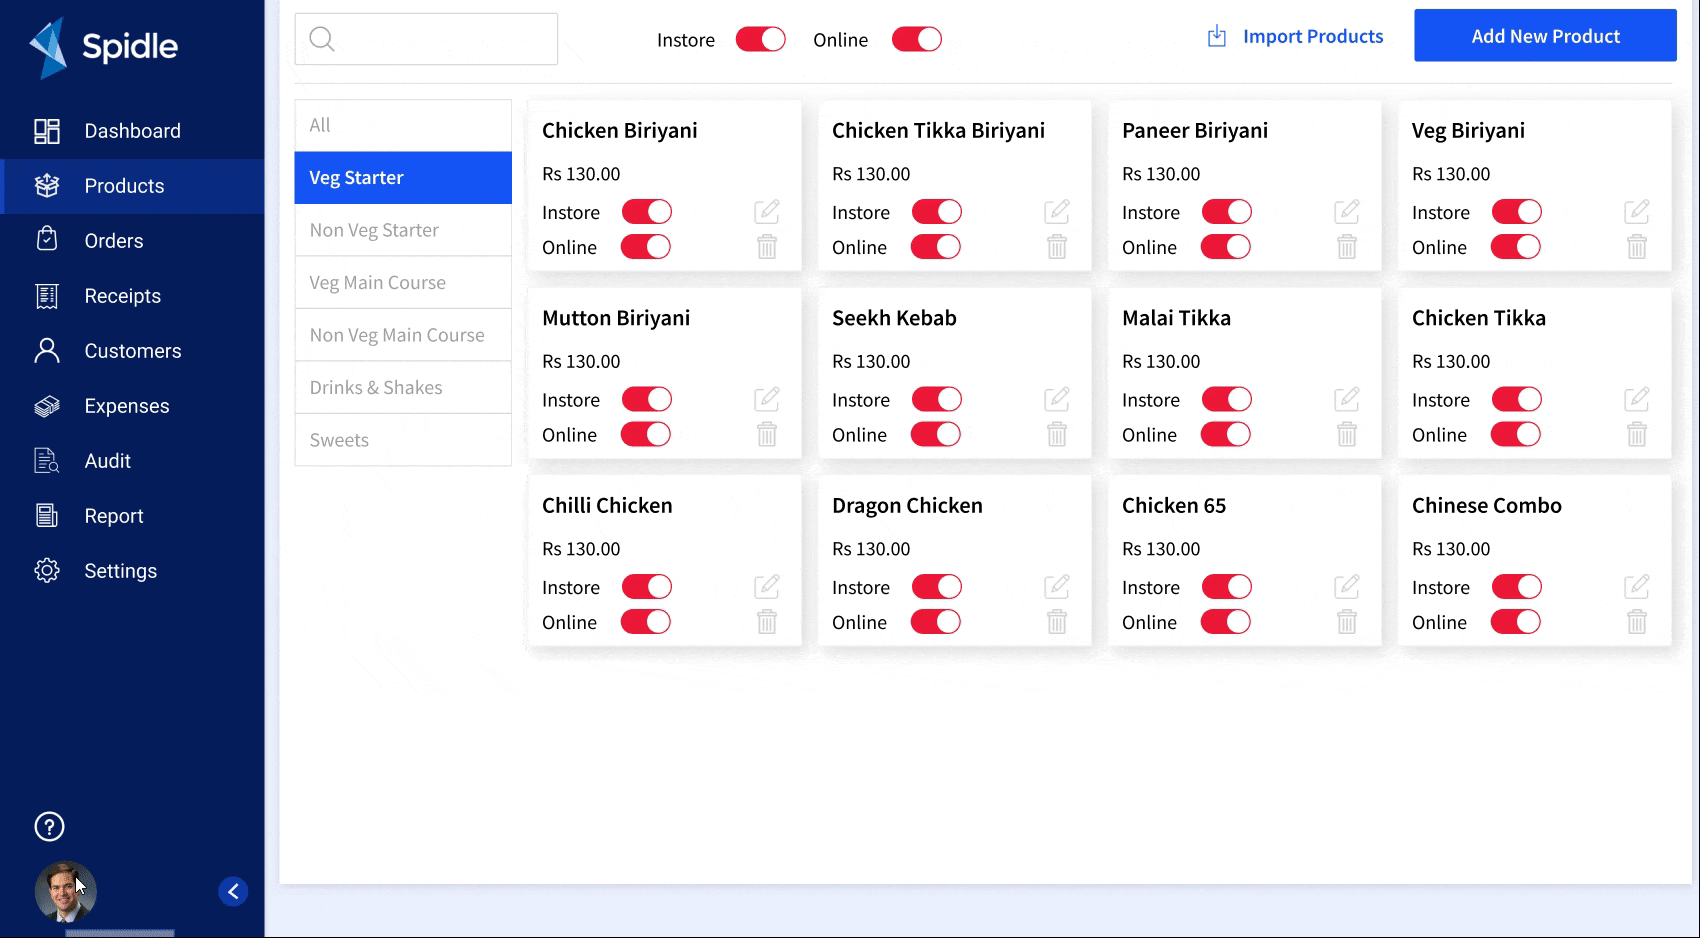Delete Paneer Biriyani with trash icon

(x=1347, y=247)
